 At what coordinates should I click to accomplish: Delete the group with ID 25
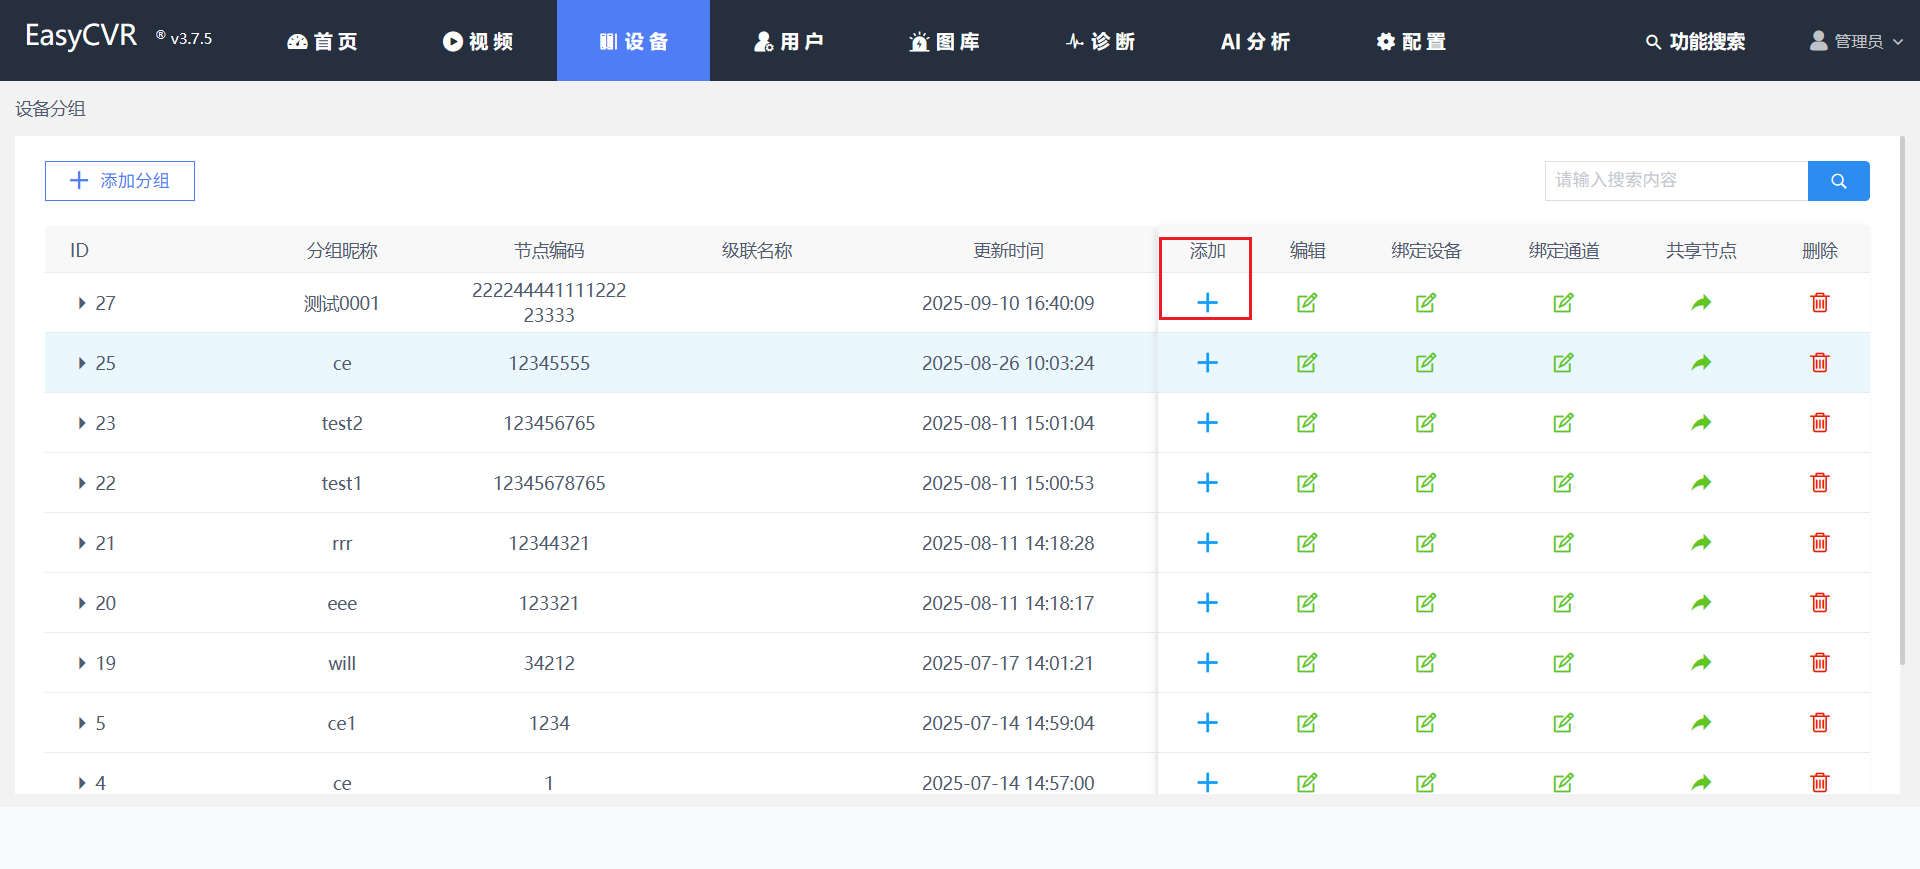tap(1819, 363)
